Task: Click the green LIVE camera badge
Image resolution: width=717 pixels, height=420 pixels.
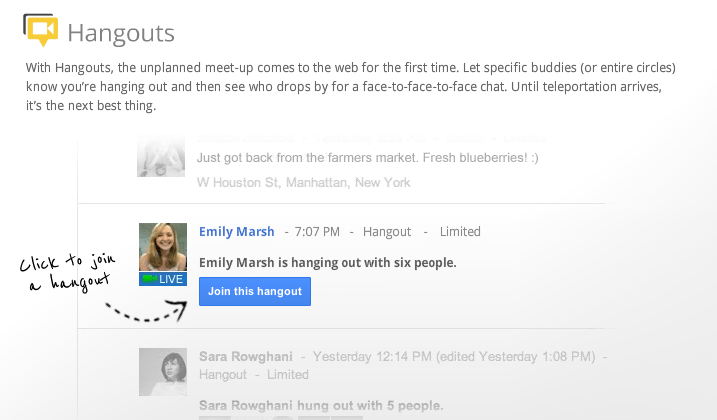Action: [x=163, y=279]
